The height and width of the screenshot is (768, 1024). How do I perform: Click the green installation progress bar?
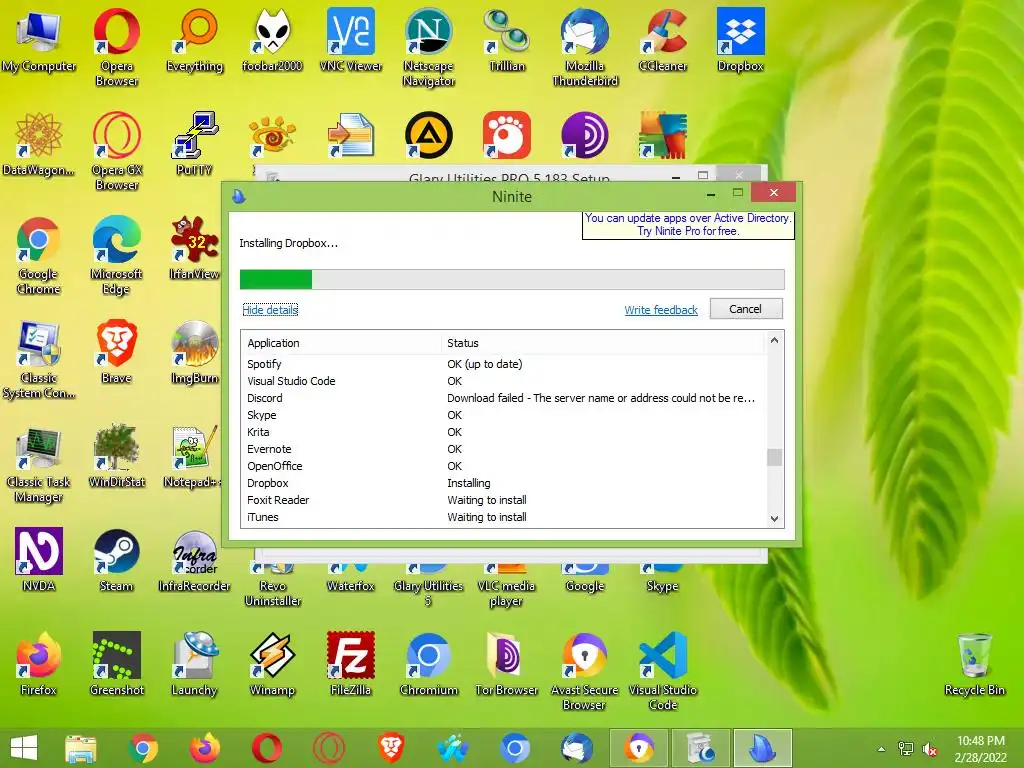pyautogui.click(x=512, y=280)
